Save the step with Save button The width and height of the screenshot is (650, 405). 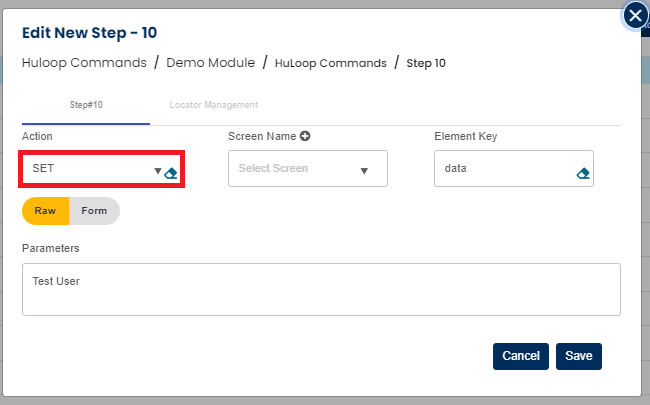[579, 356]
